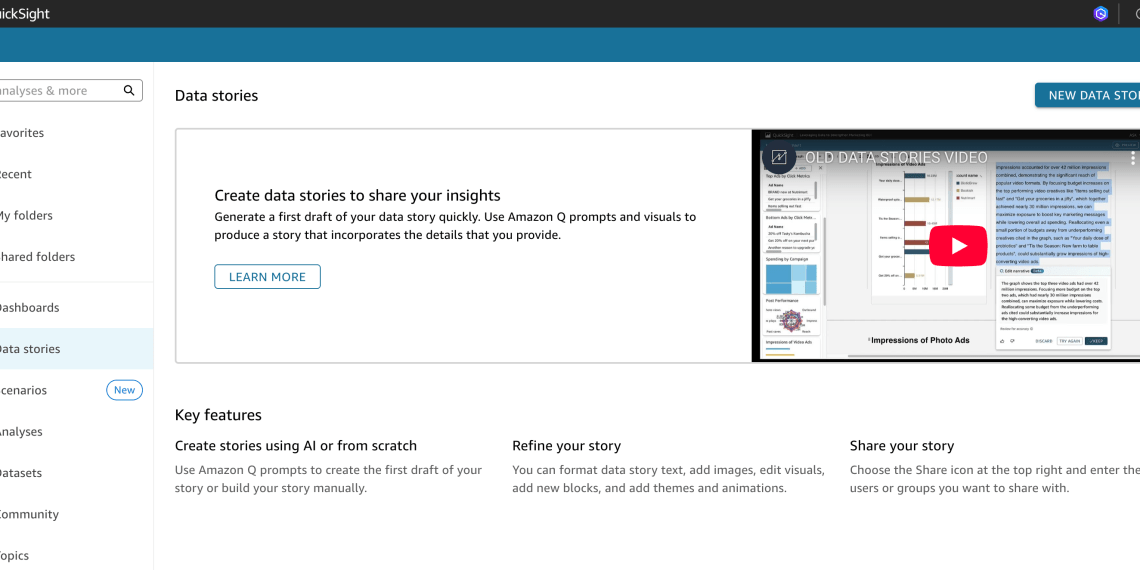This screenshot has height=570, width=1140.
Task: Click 'Create stories using AI or from scratch'
Action: pos(296,446)
